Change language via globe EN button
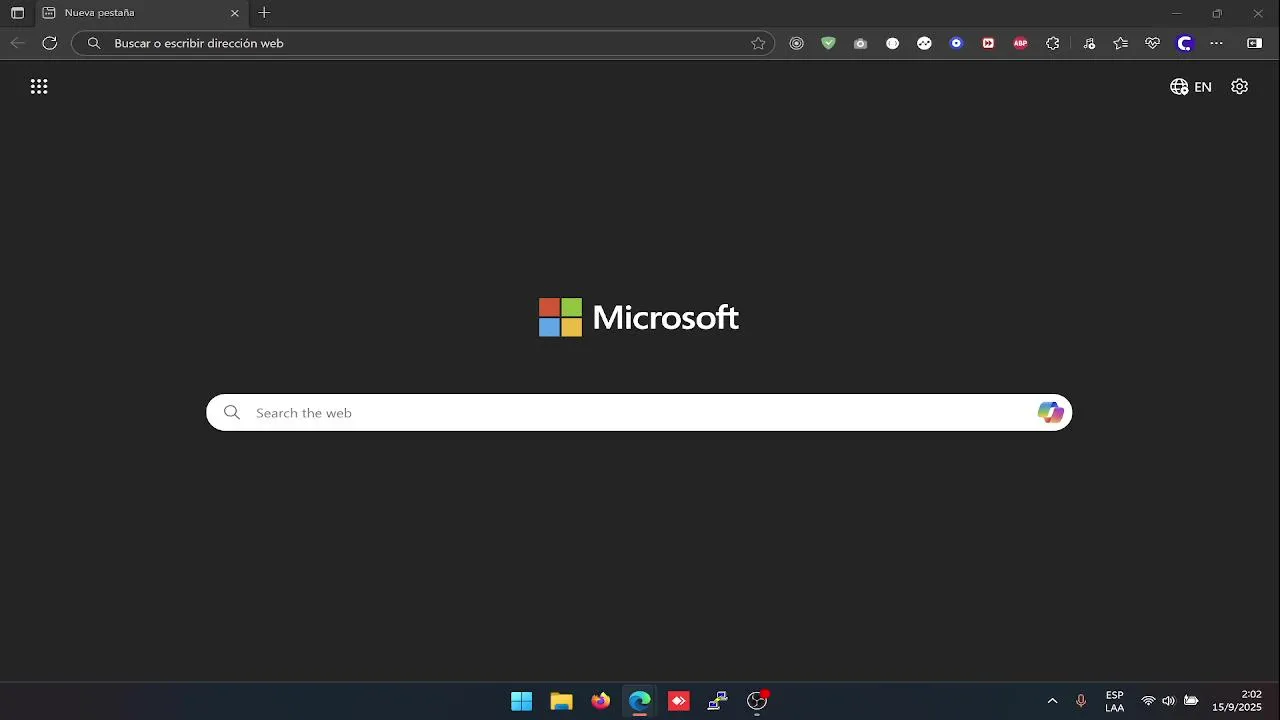1280x720 pixels. pyautogui.click(x=1191, y=87)
